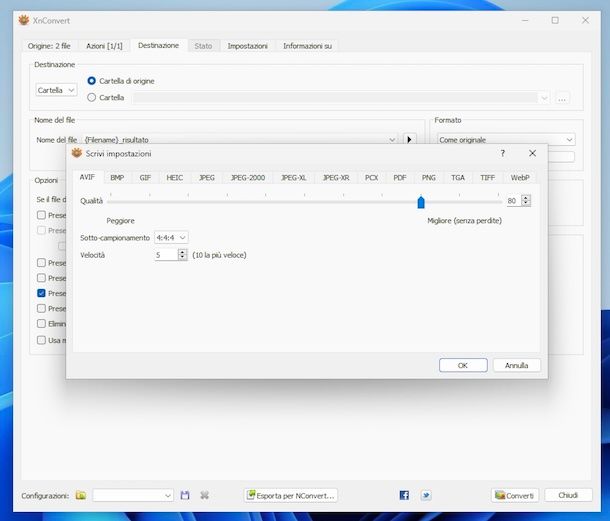Viewport: 610px width, 521px height.
Task: Select the Cartella radio button
Action: coord(92,97)
